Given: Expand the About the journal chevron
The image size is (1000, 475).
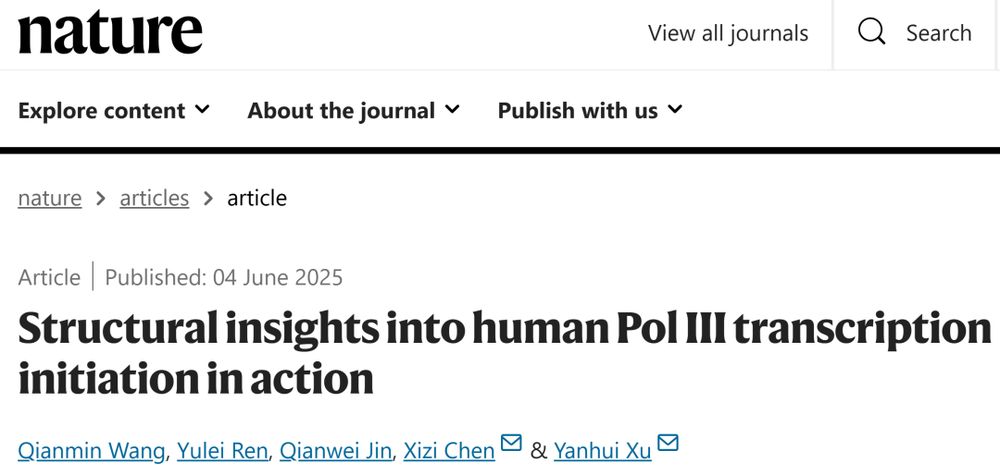Looking at the screenshot, I should (x=452, y=109).
